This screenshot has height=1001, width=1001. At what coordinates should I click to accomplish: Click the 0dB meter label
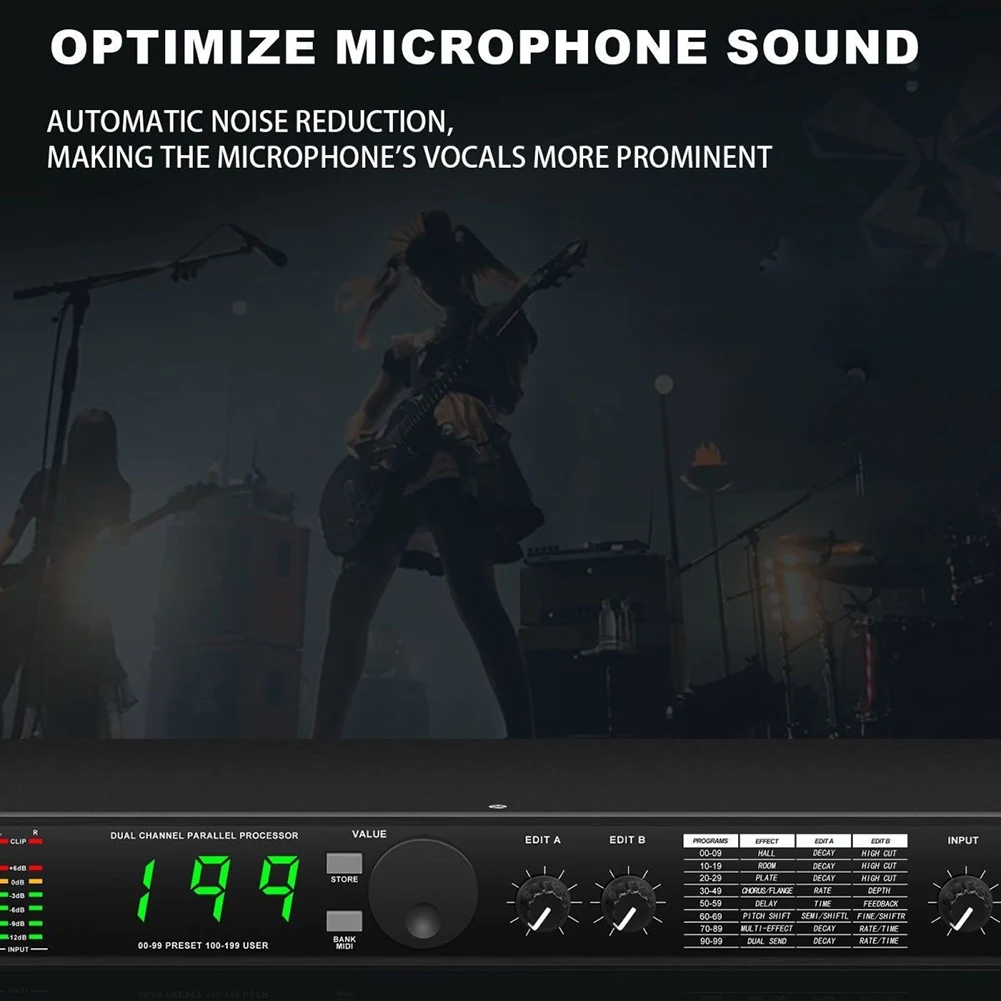click(18, 882)
